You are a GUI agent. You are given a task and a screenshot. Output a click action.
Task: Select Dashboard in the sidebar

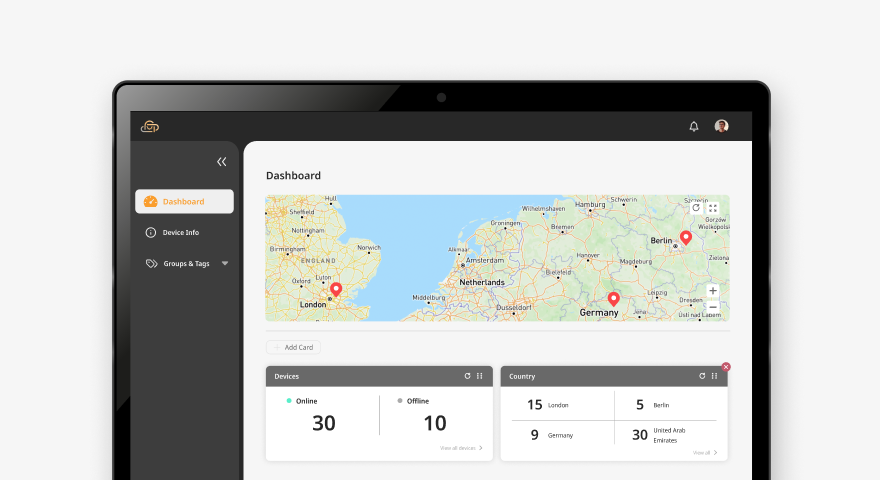point(184,201)
